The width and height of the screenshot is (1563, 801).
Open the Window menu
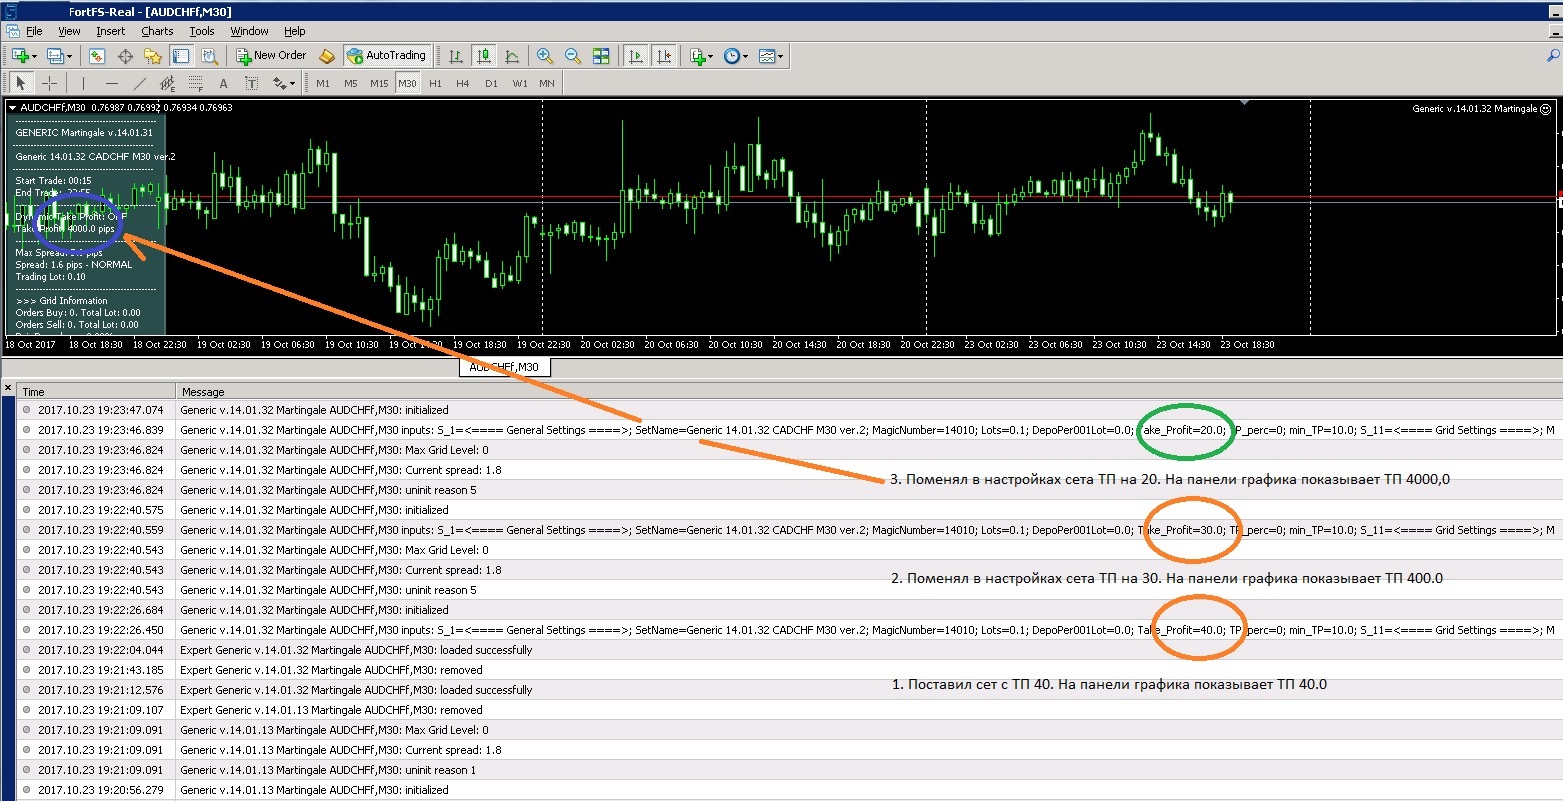coord(250,31)
